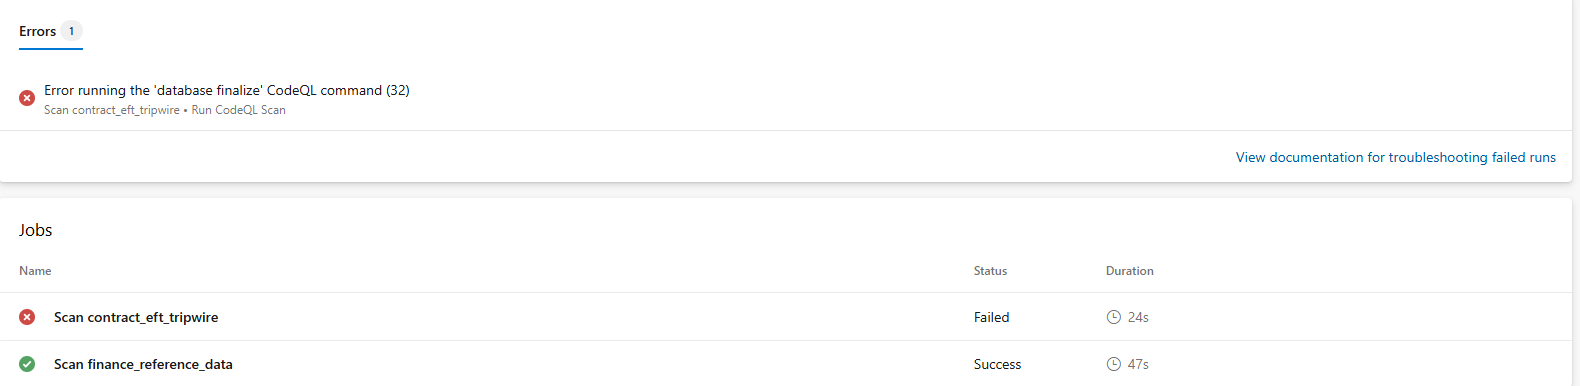Click the green success icon for Scan finance_reference_data

click(x=27, y=364)
